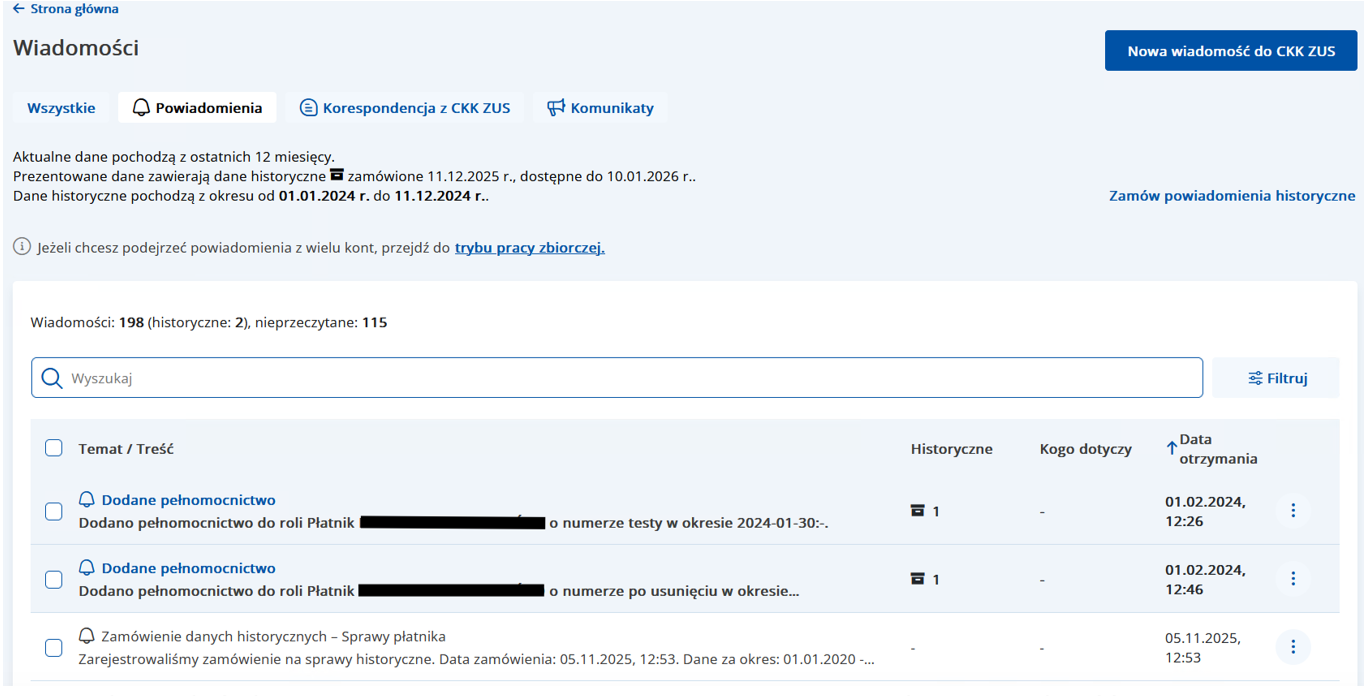Click archive icon in first row's Historyczne column

(x=917, y=511)
